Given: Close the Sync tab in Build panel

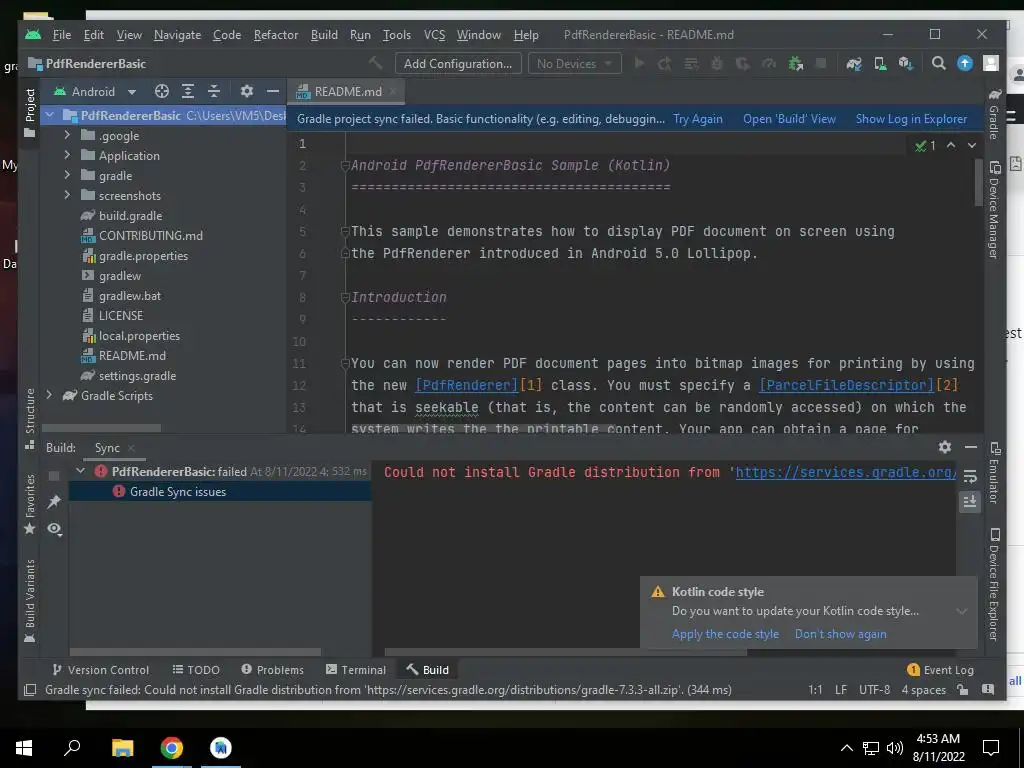Looking at the screenshot, I should tap(131, 447).
